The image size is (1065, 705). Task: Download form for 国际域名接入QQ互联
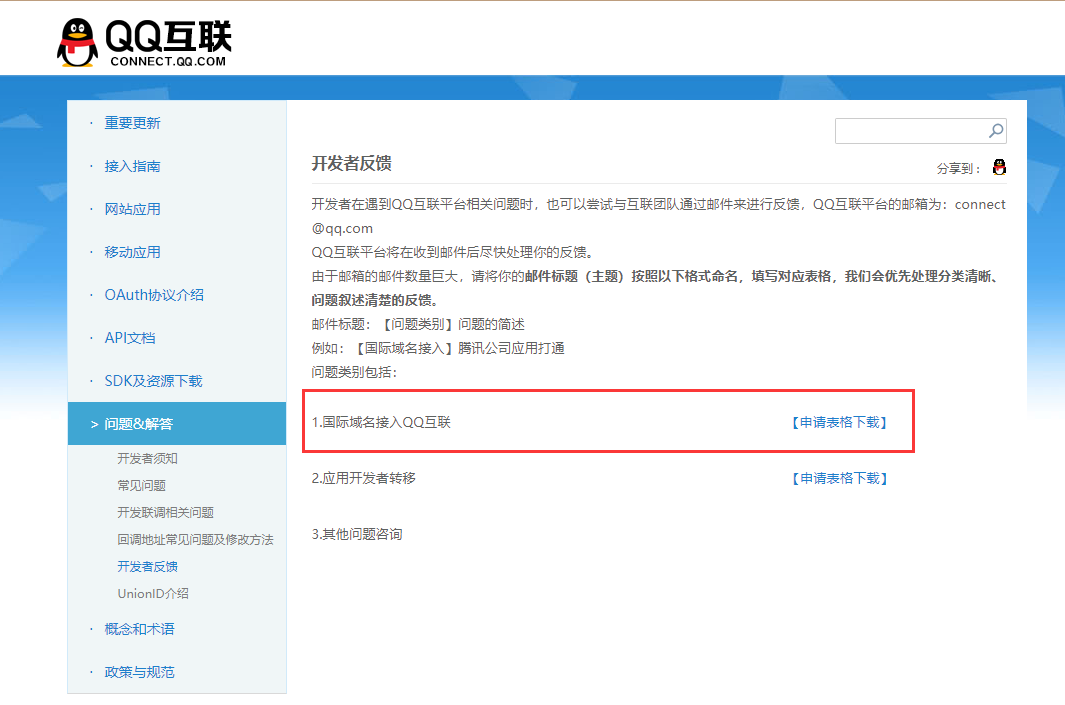839,422
